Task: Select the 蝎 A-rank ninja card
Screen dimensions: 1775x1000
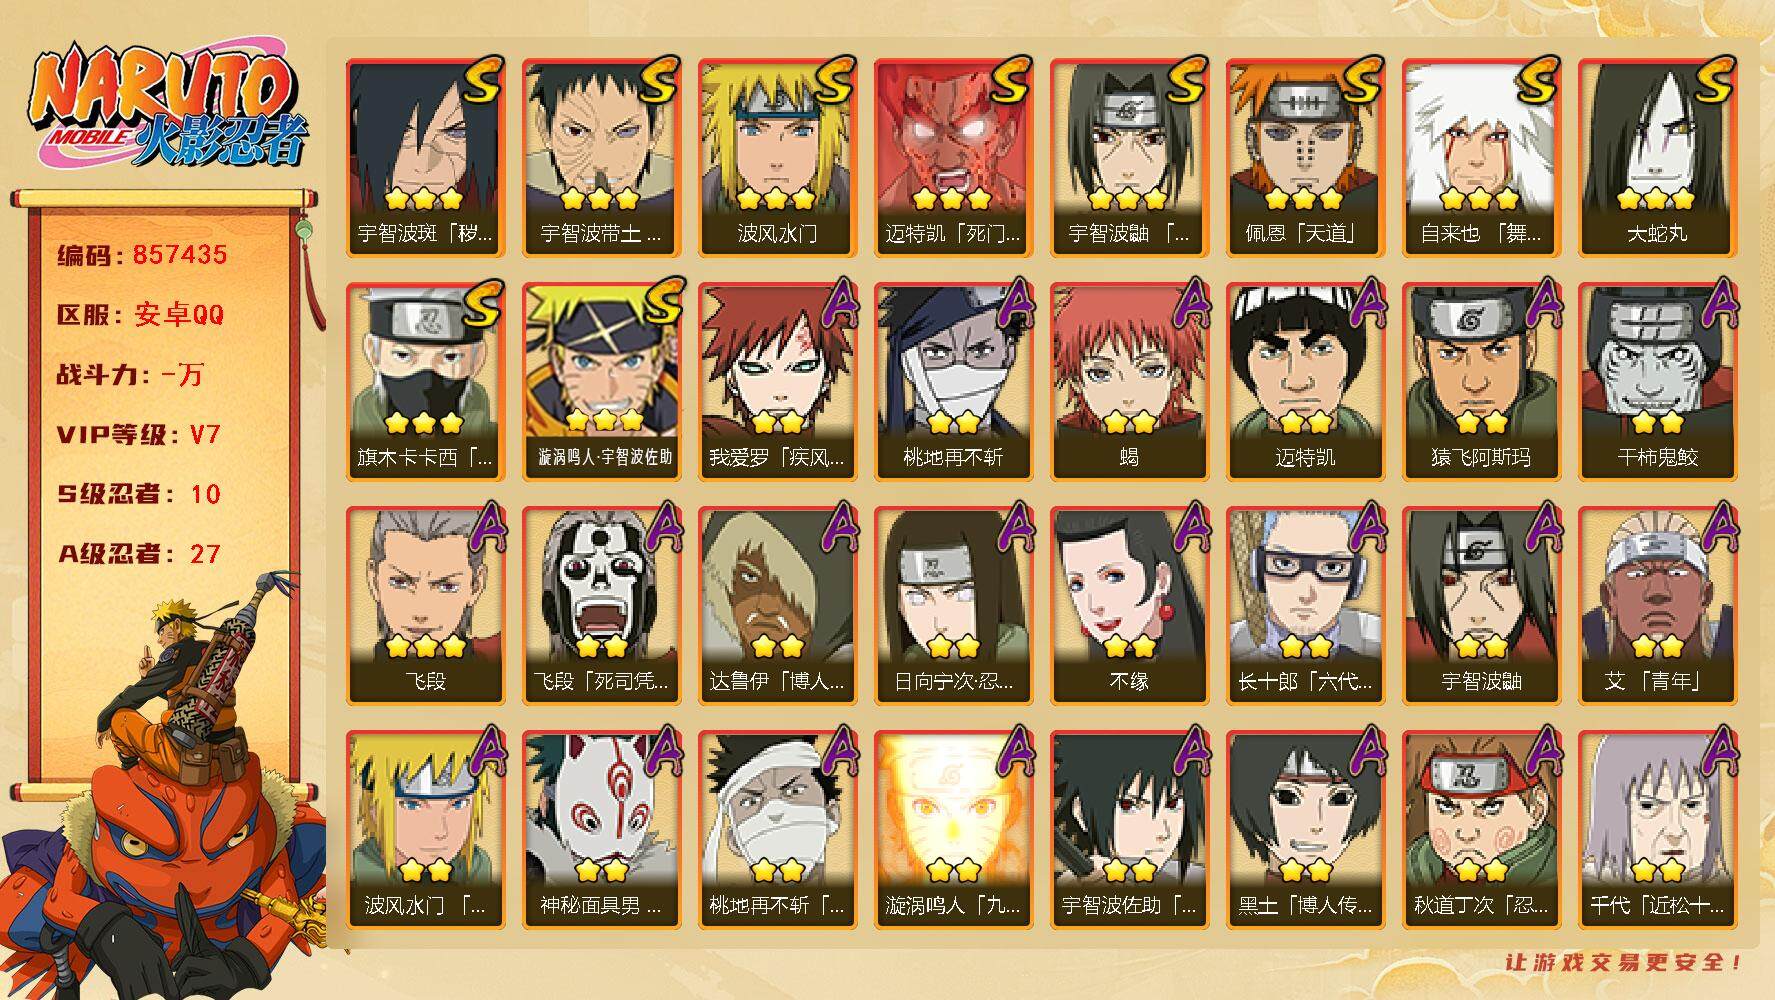Action: coord(1129,381)
